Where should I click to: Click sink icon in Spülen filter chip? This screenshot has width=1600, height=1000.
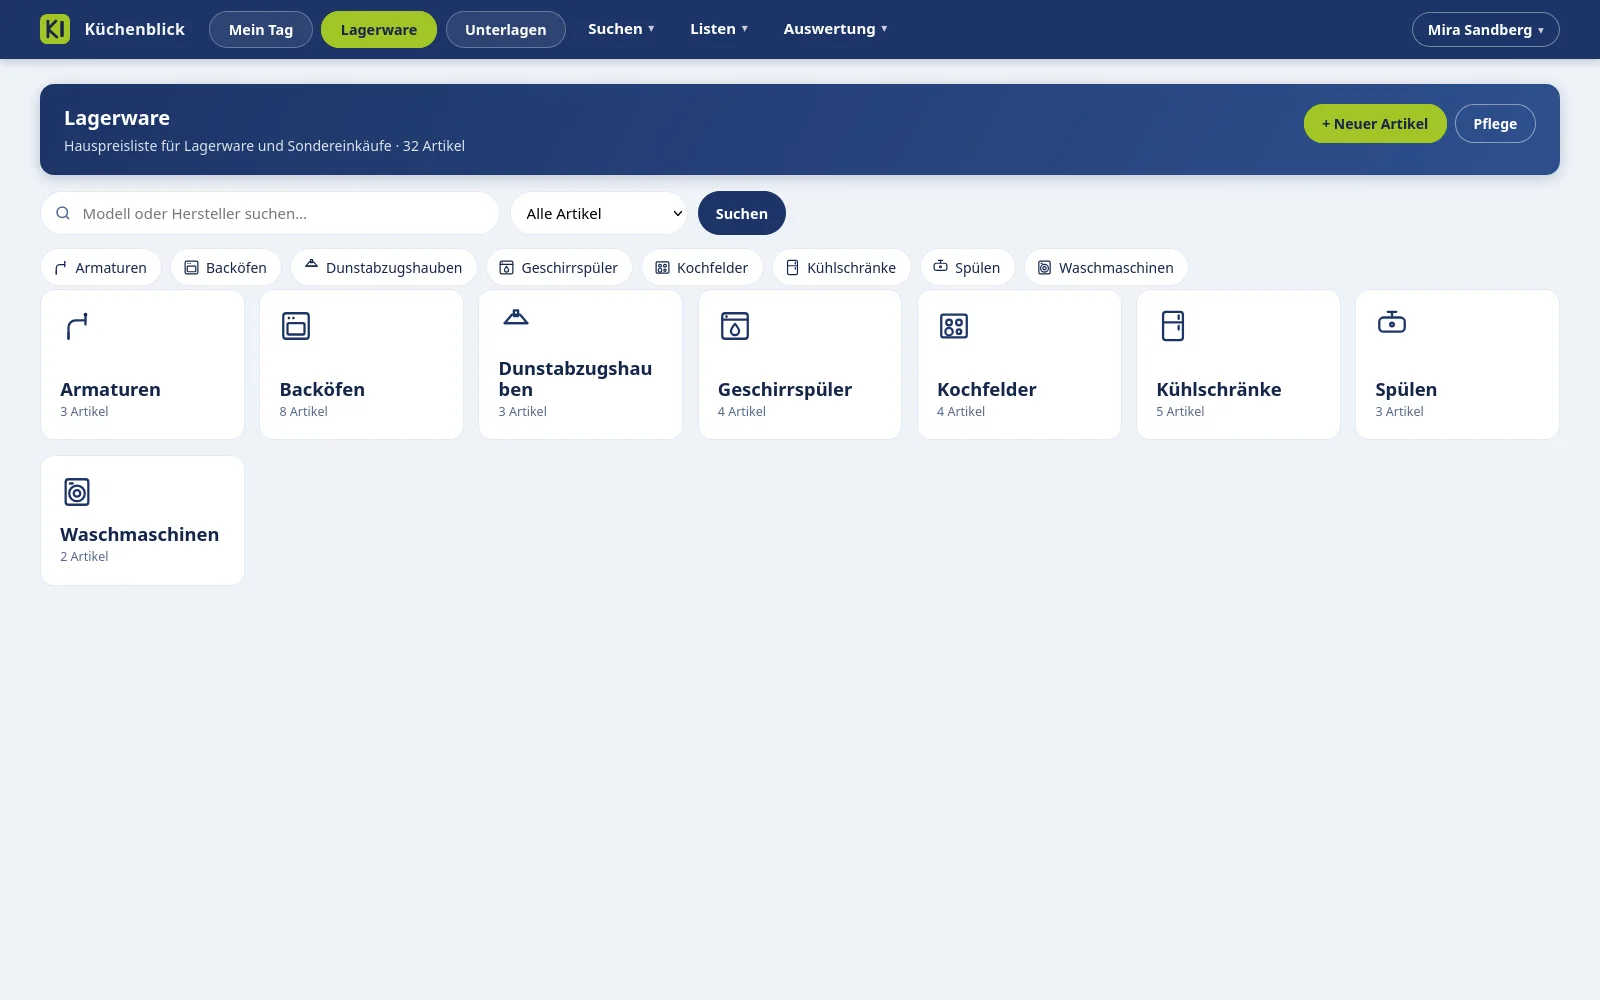(x=940, y=266)
